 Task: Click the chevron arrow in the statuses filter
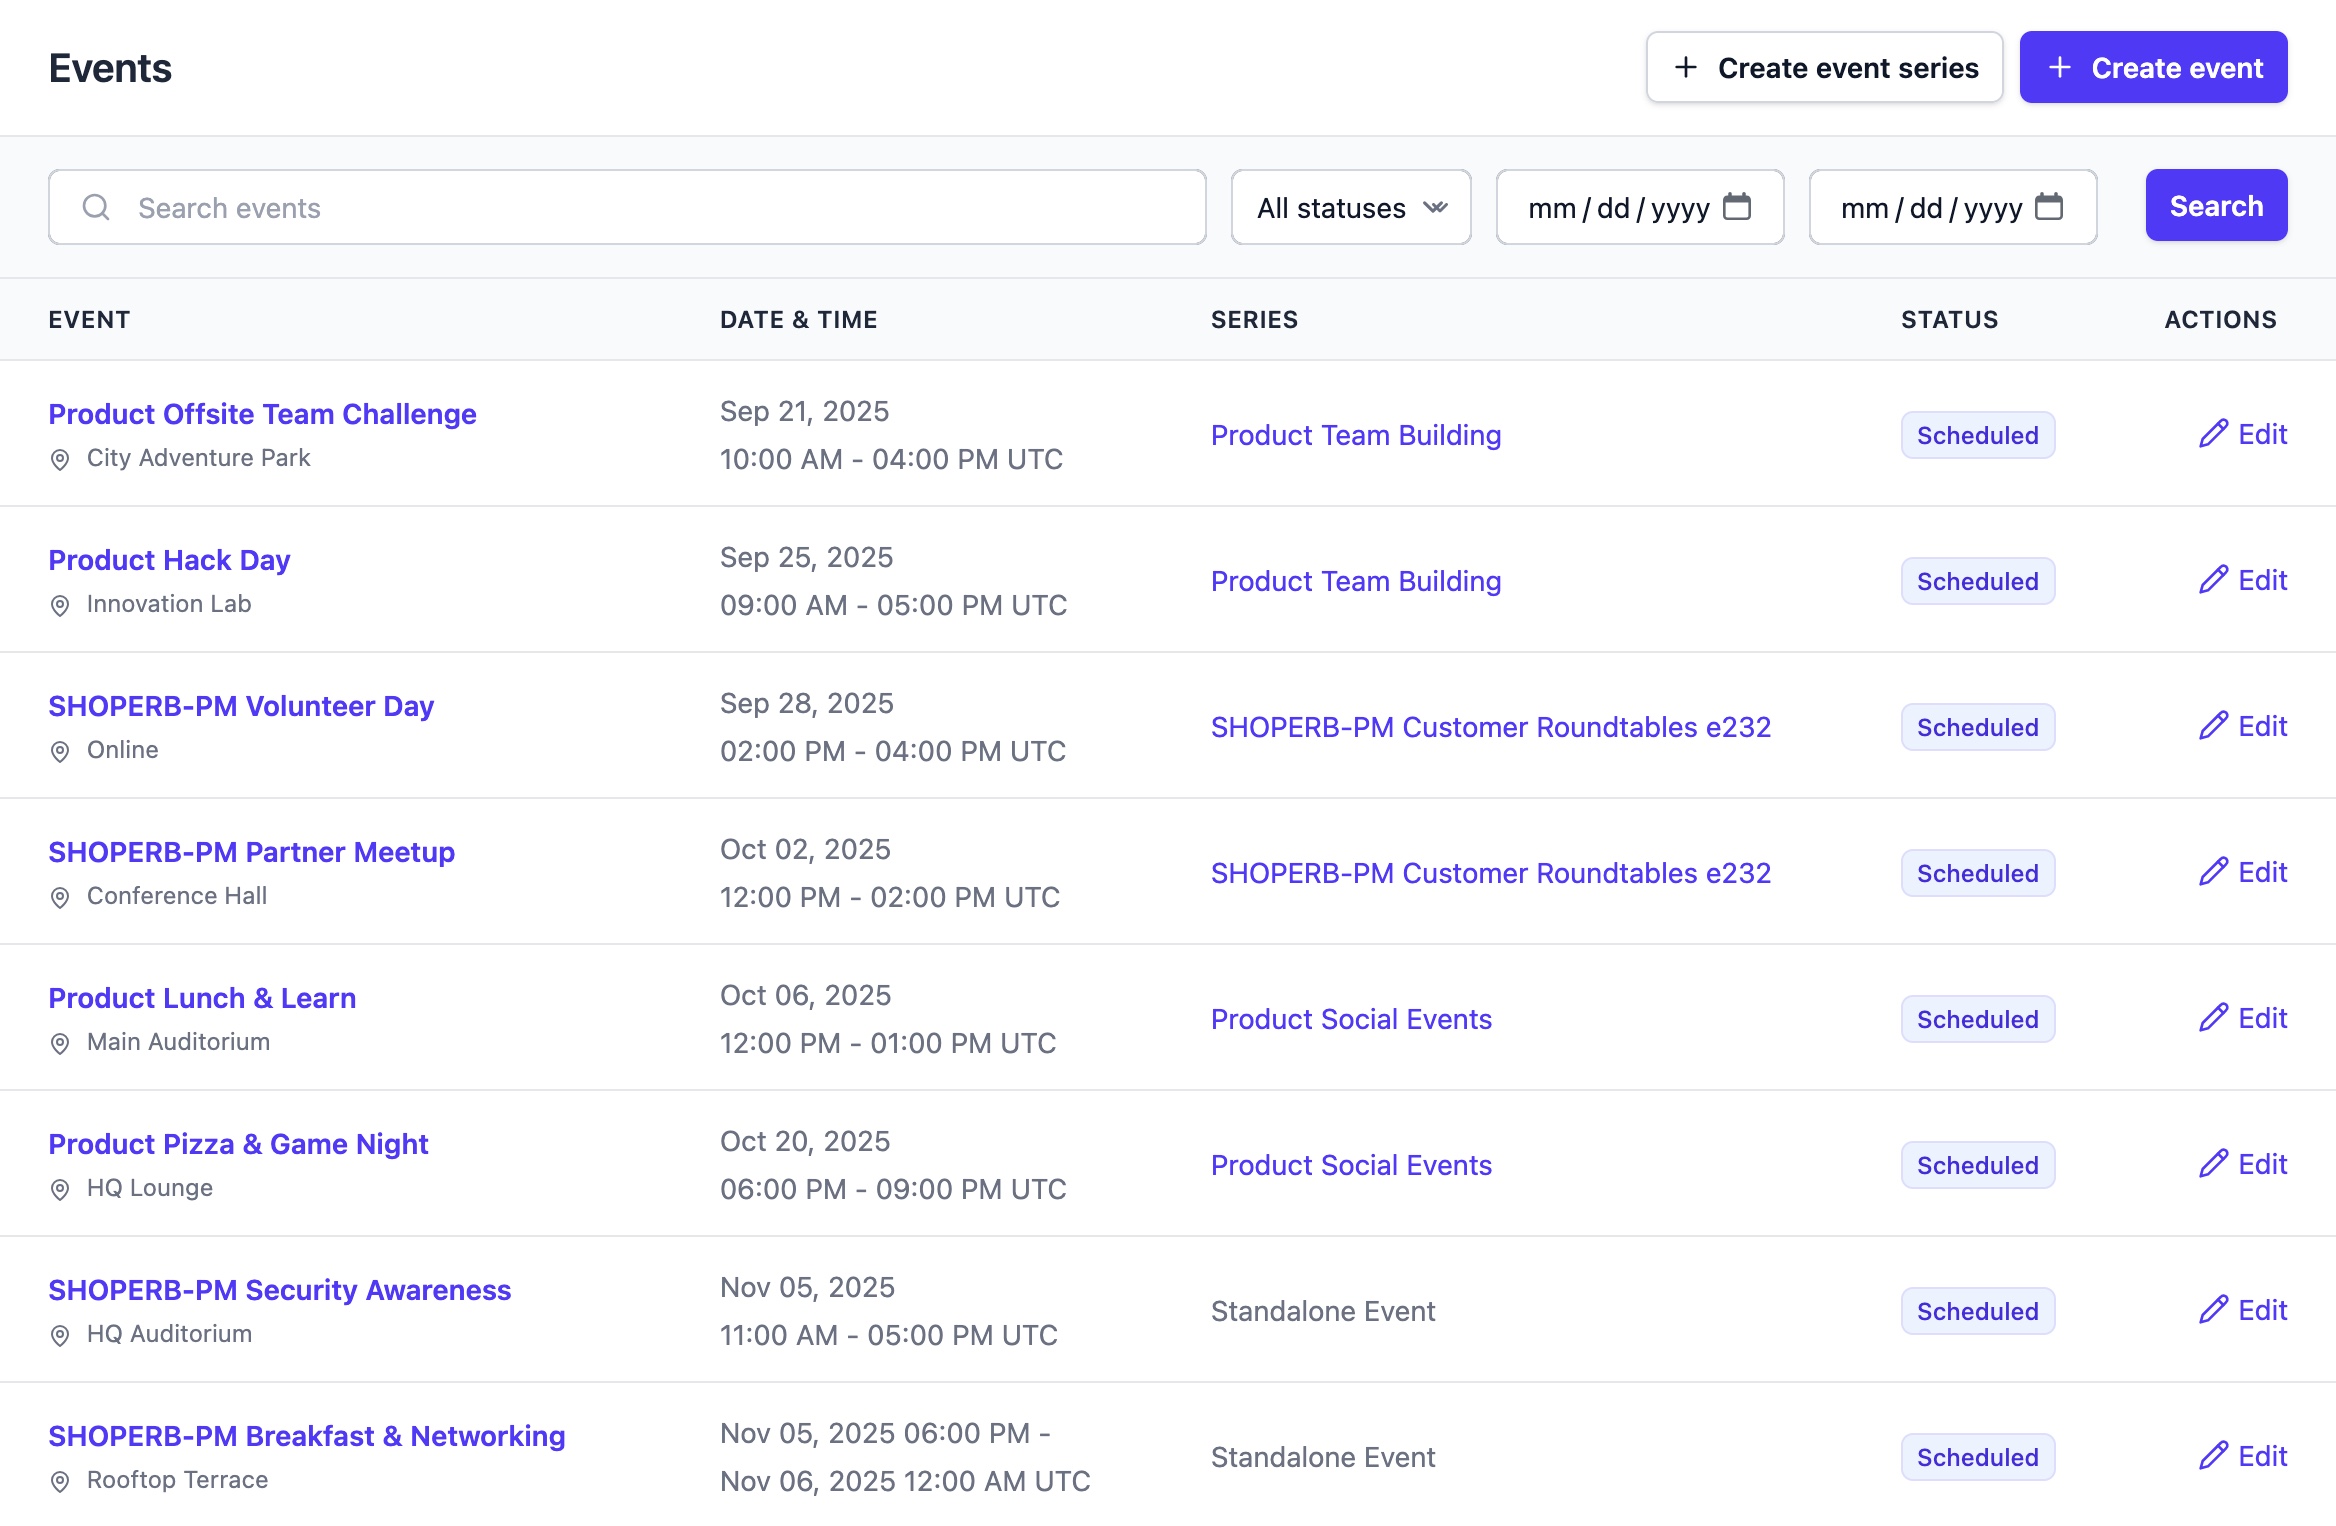1435,207
